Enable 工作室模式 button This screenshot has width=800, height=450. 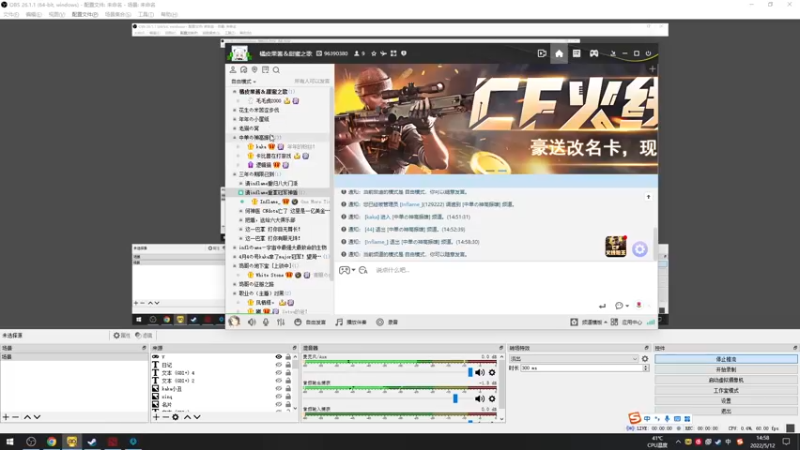[x=726, y=390]
